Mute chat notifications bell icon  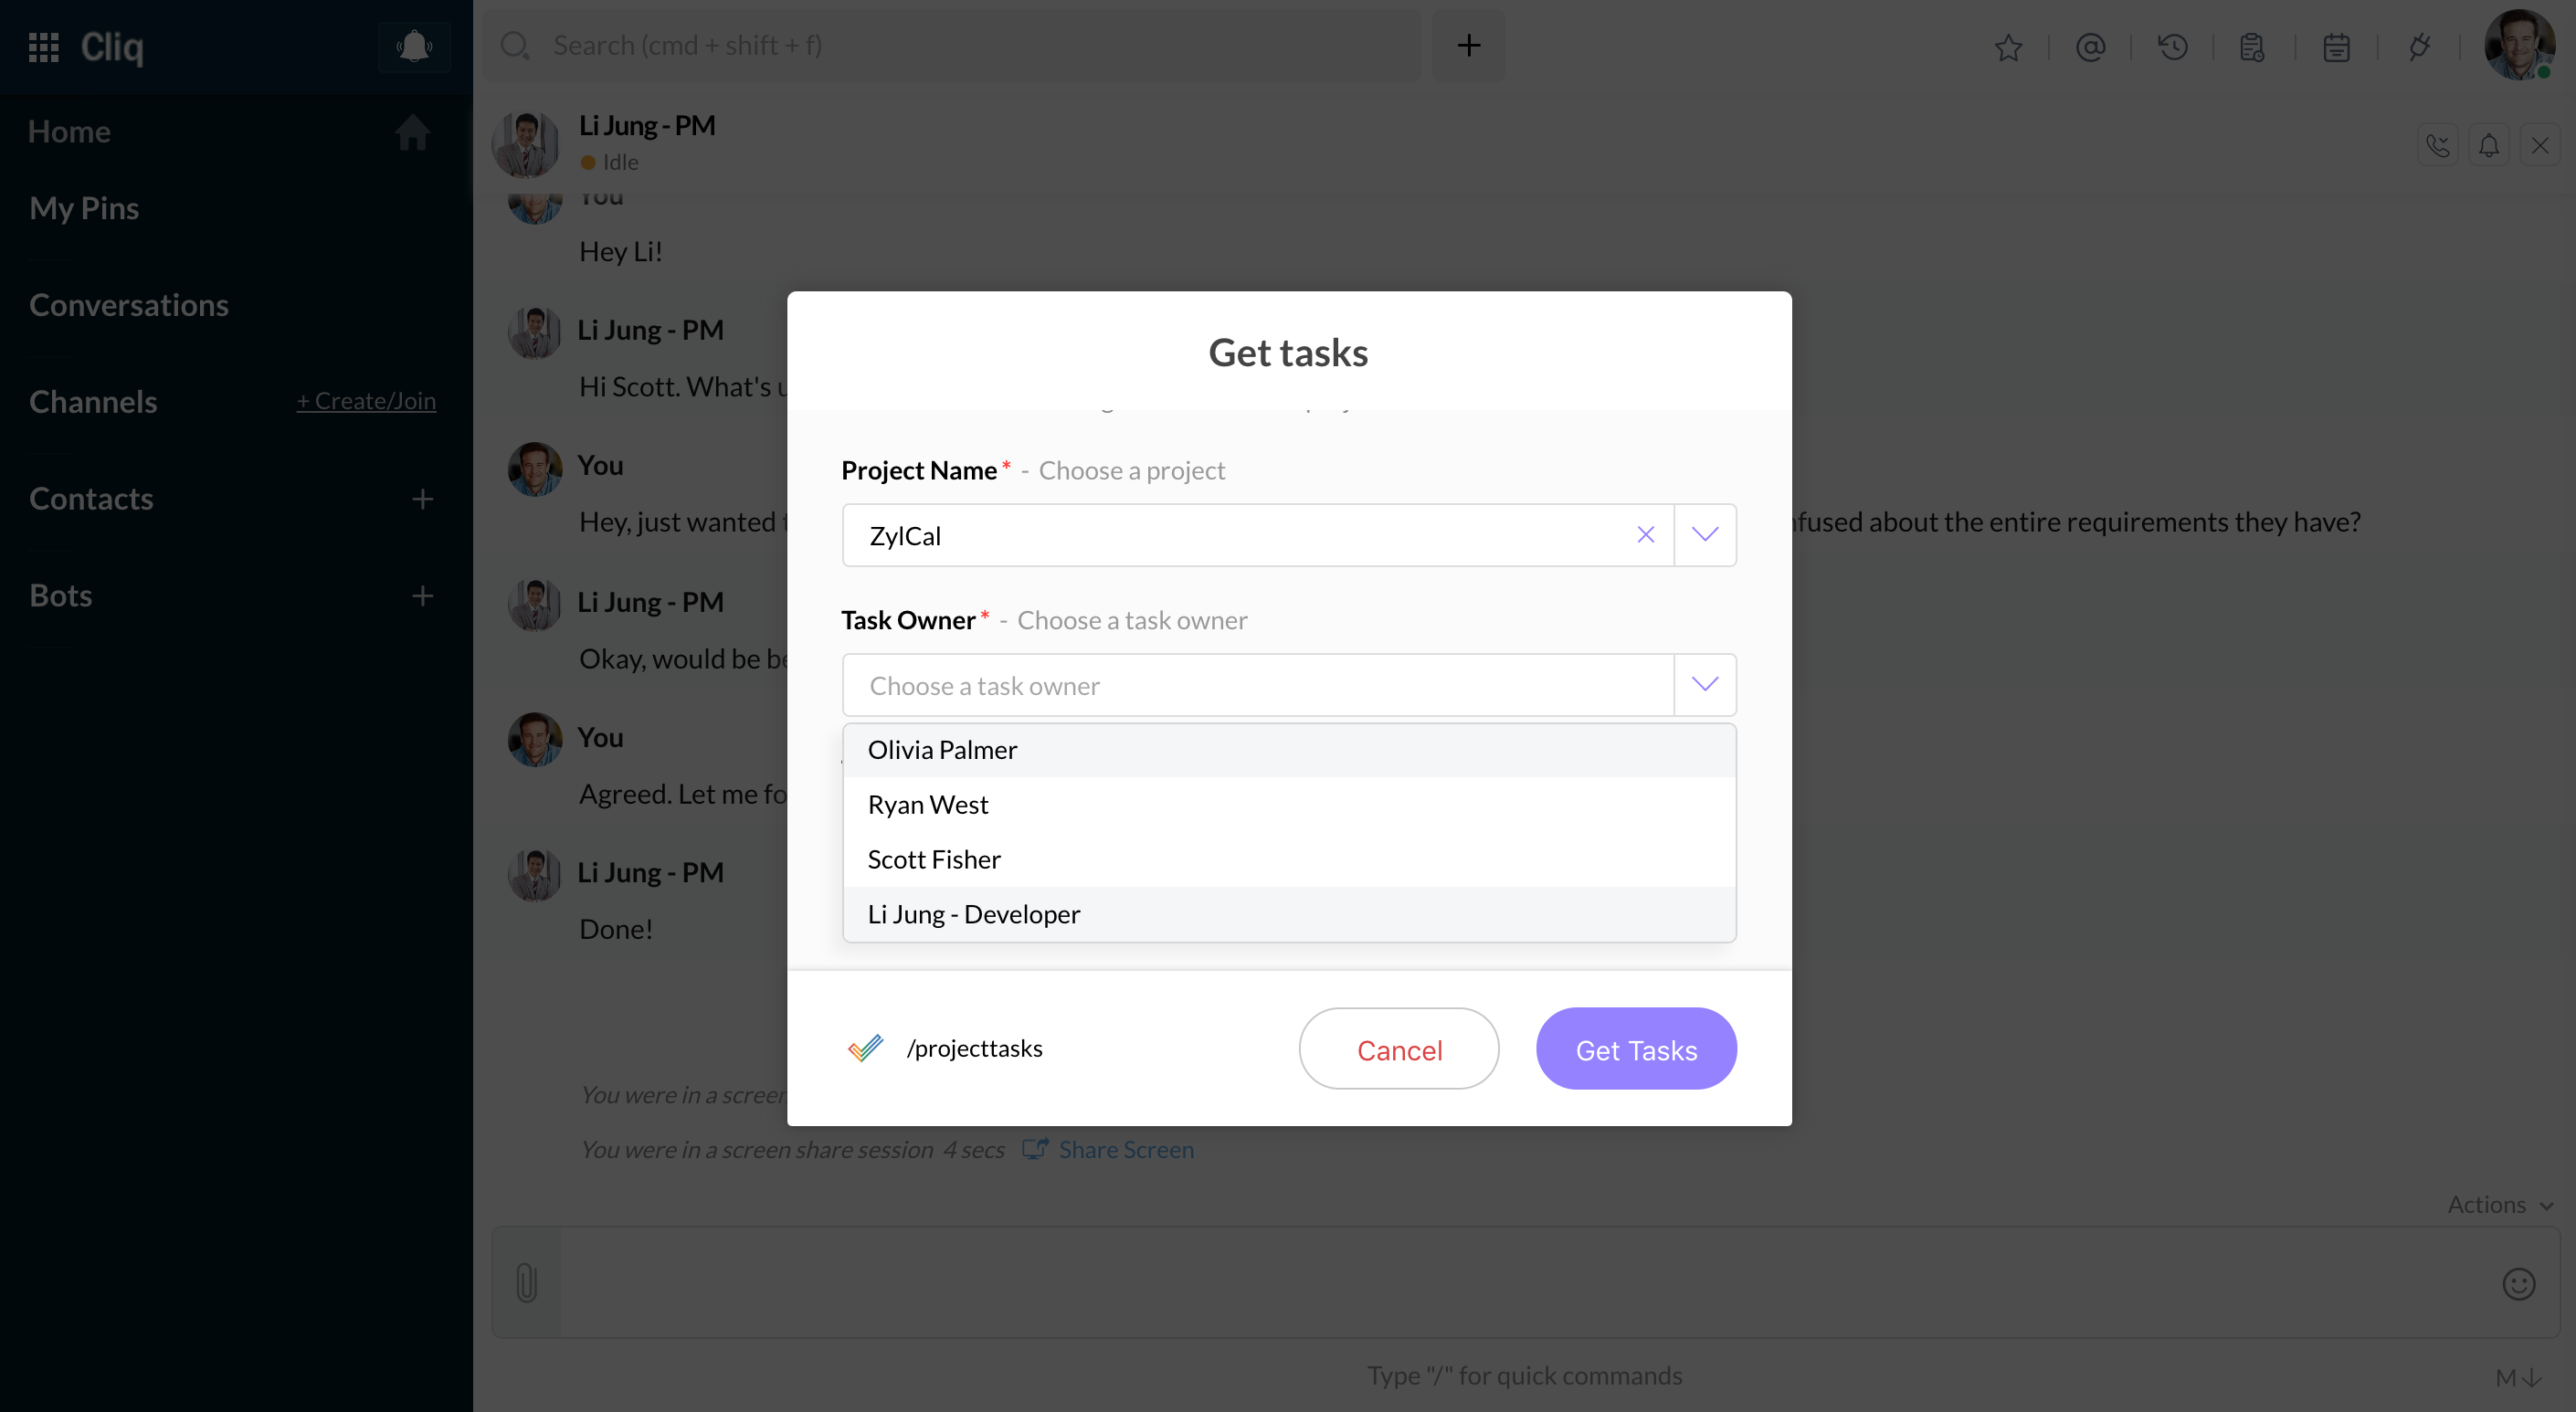2489,146
